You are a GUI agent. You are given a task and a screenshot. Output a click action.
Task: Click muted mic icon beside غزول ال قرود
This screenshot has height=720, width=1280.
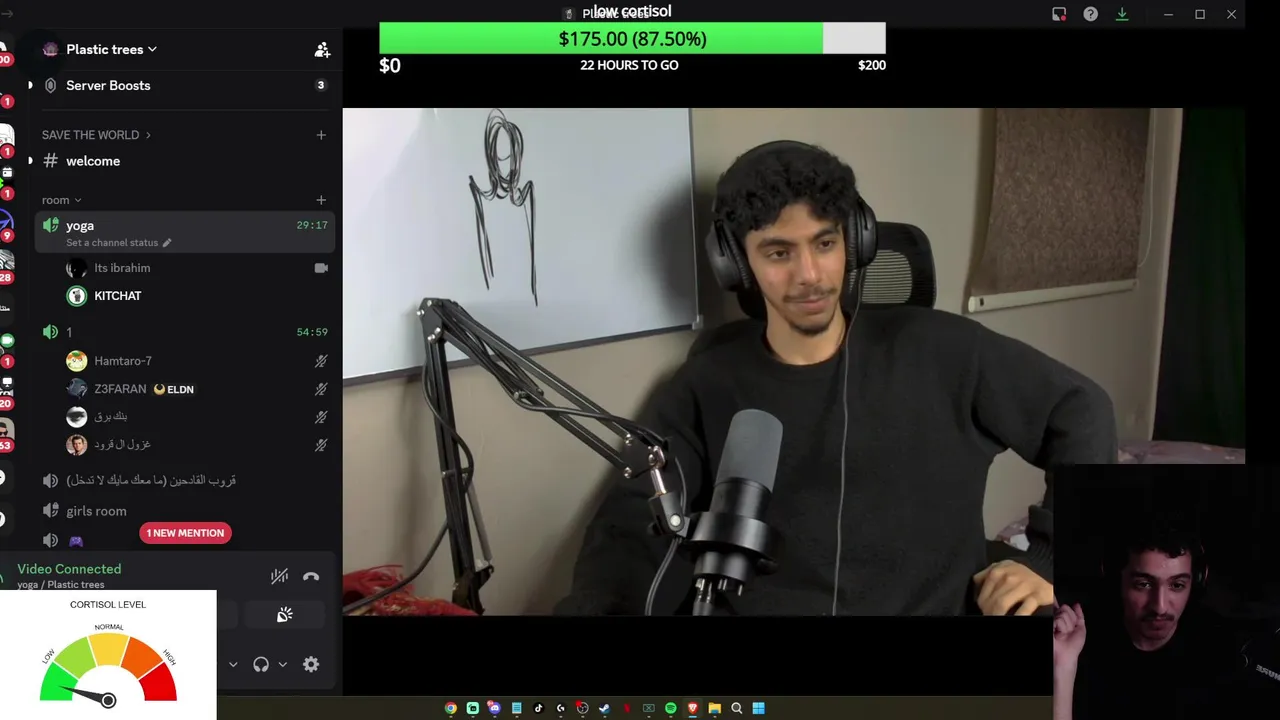click(321, 445)
